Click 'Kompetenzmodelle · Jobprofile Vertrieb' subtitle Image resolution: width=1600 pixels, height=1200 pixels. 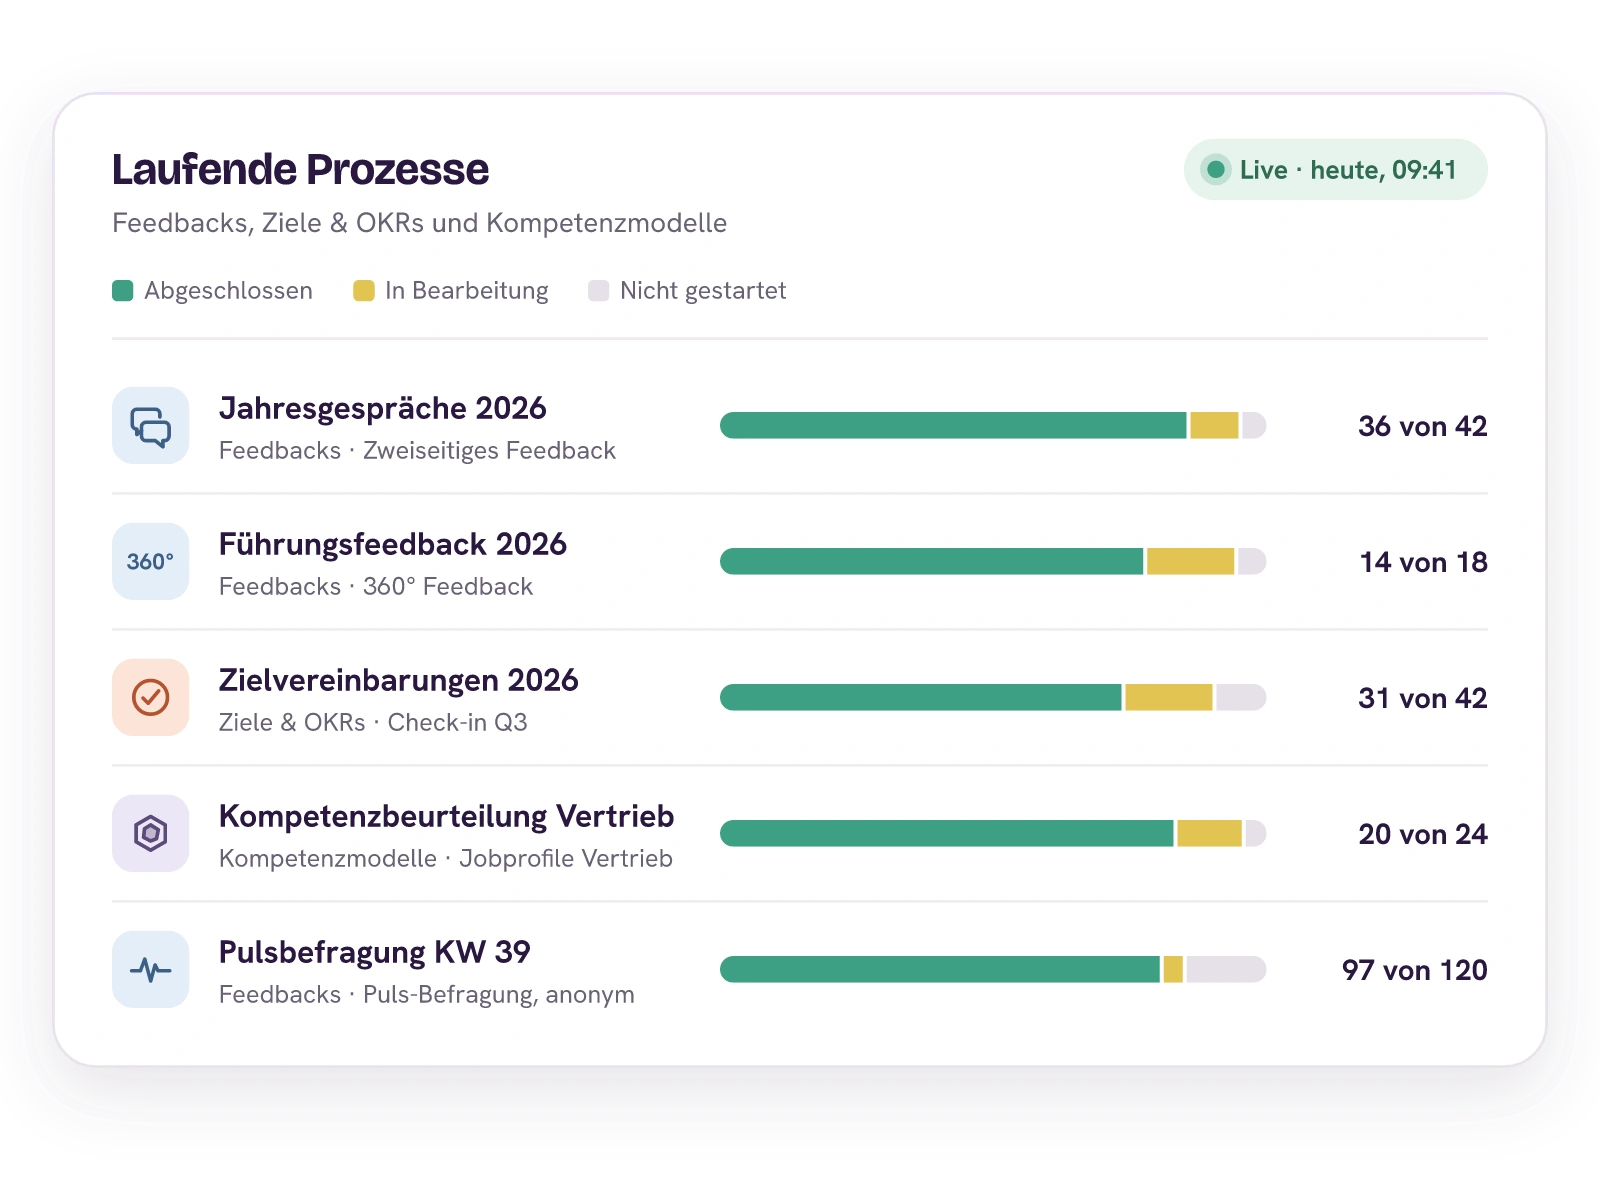[x=446, y=859]
